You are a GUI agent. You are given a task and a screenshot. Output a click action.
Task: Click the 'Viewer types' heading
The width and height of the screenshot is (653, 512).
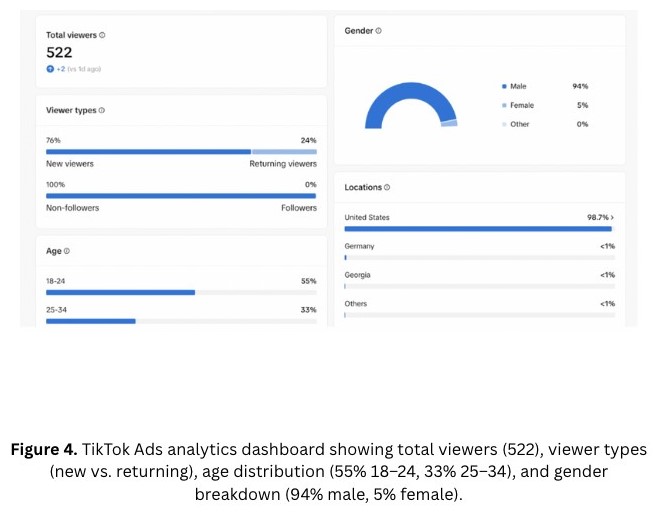coord(71,110)
